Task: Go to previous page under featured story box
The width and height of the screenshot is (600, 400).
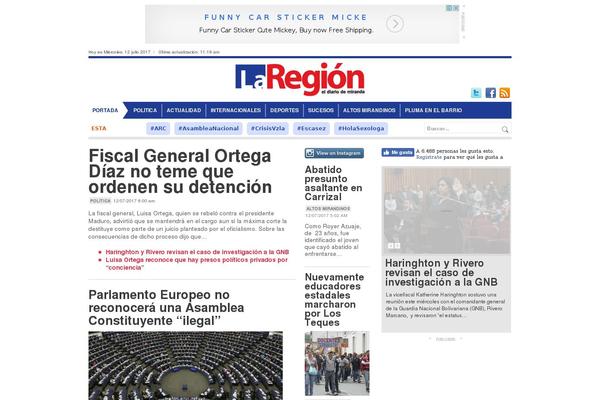Action: click(x=430, y=339)
